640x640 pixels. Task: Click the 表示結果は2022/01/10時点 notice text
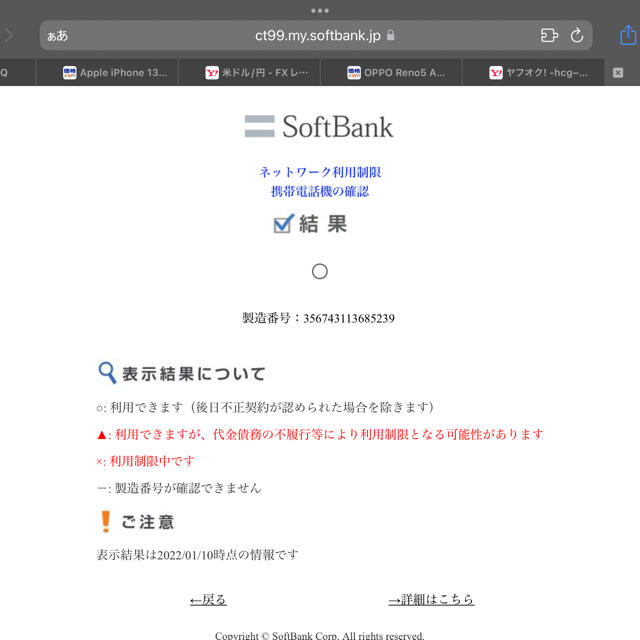(197, 555)
